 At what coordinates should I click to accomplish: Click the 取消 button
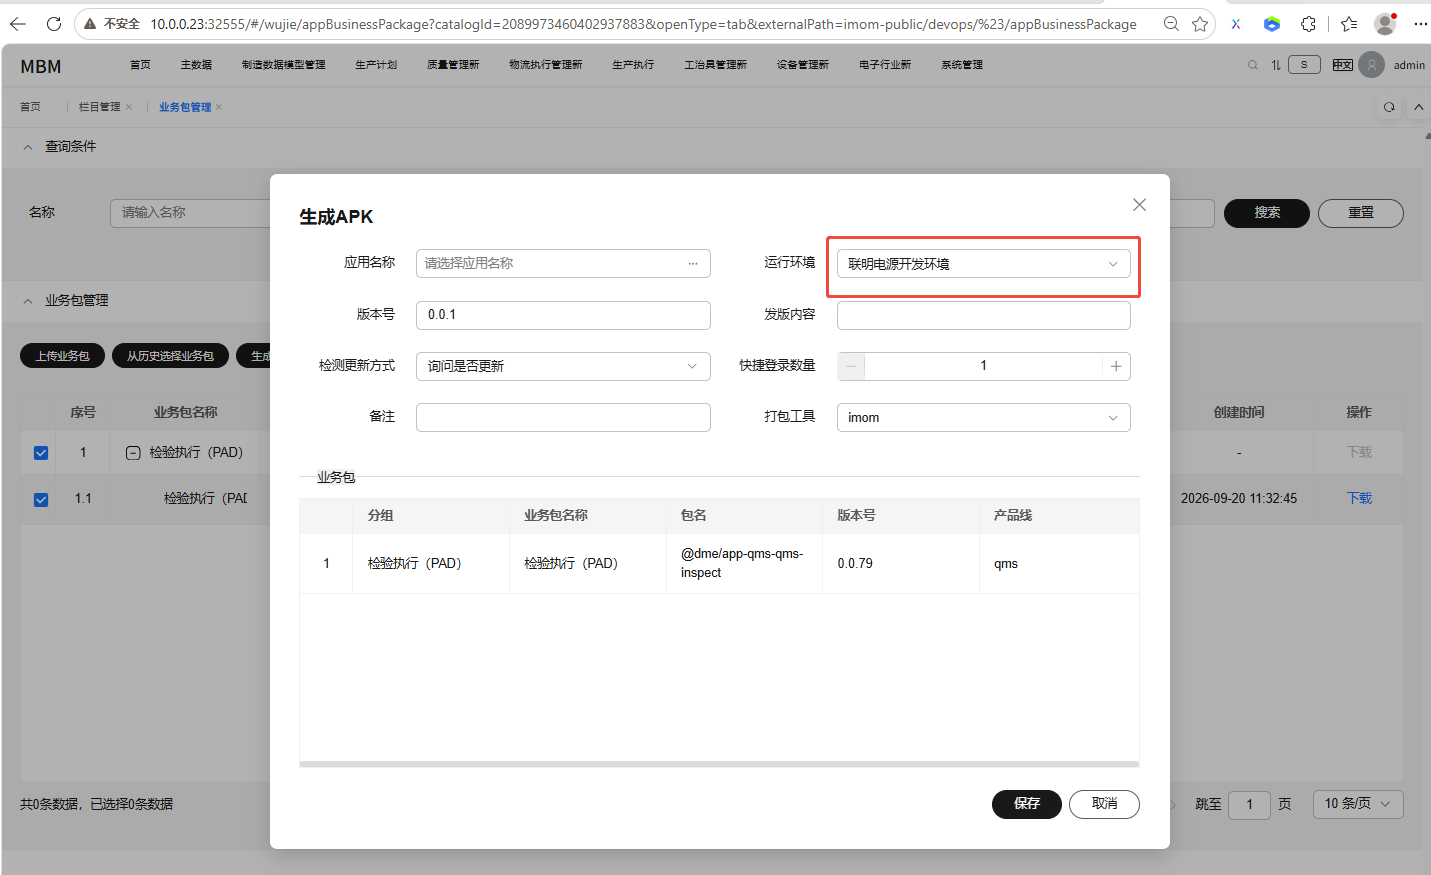click(1104, 804)
